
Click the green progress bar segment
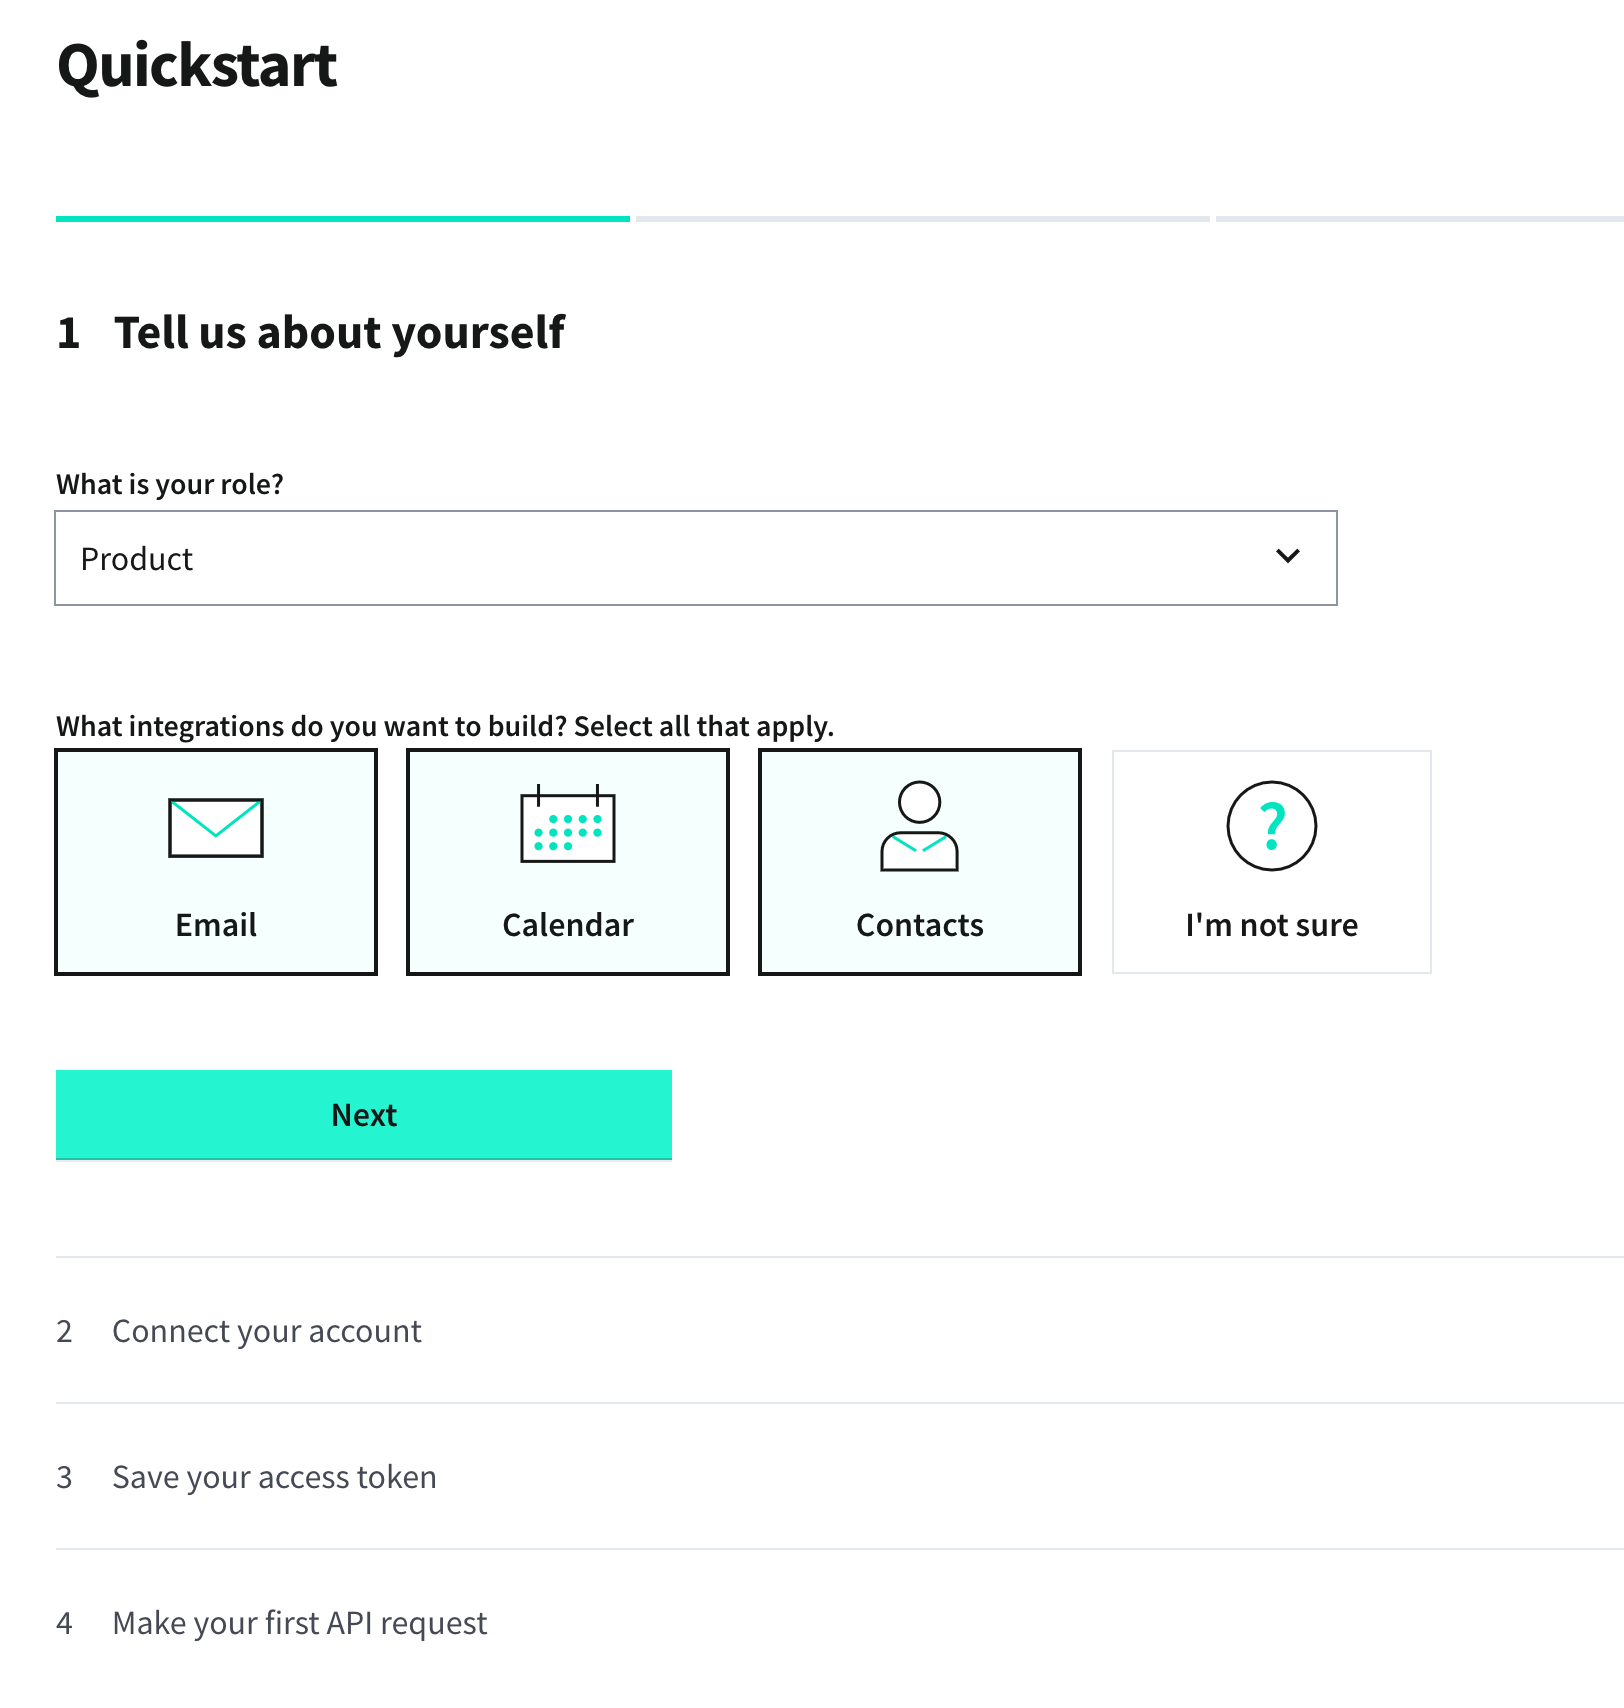(x=342, y=218)
